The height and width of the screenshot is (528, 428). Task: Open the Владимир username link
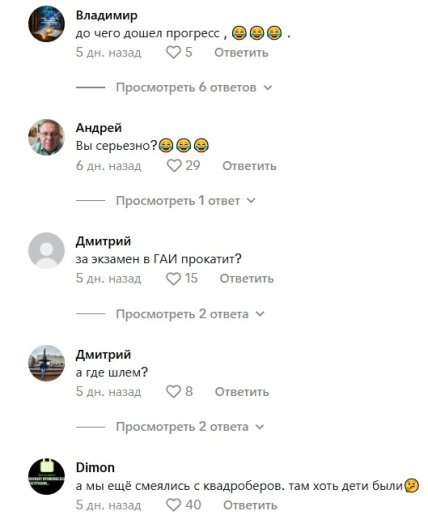tap(107, 15)
